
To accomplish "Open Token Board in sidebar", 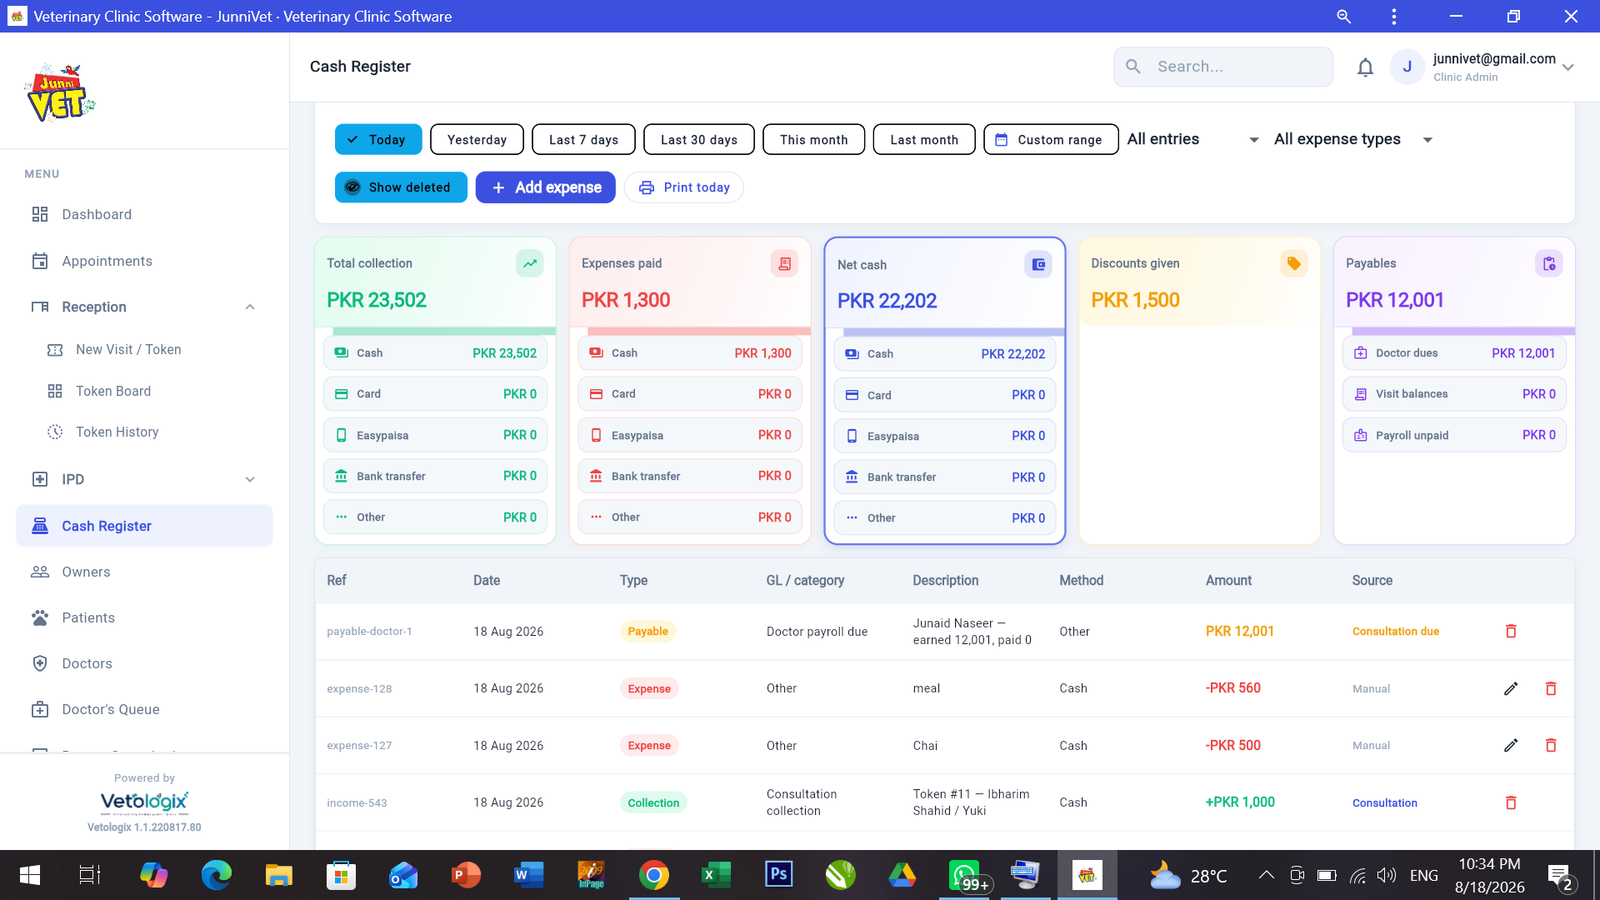I will pos(113,391).
